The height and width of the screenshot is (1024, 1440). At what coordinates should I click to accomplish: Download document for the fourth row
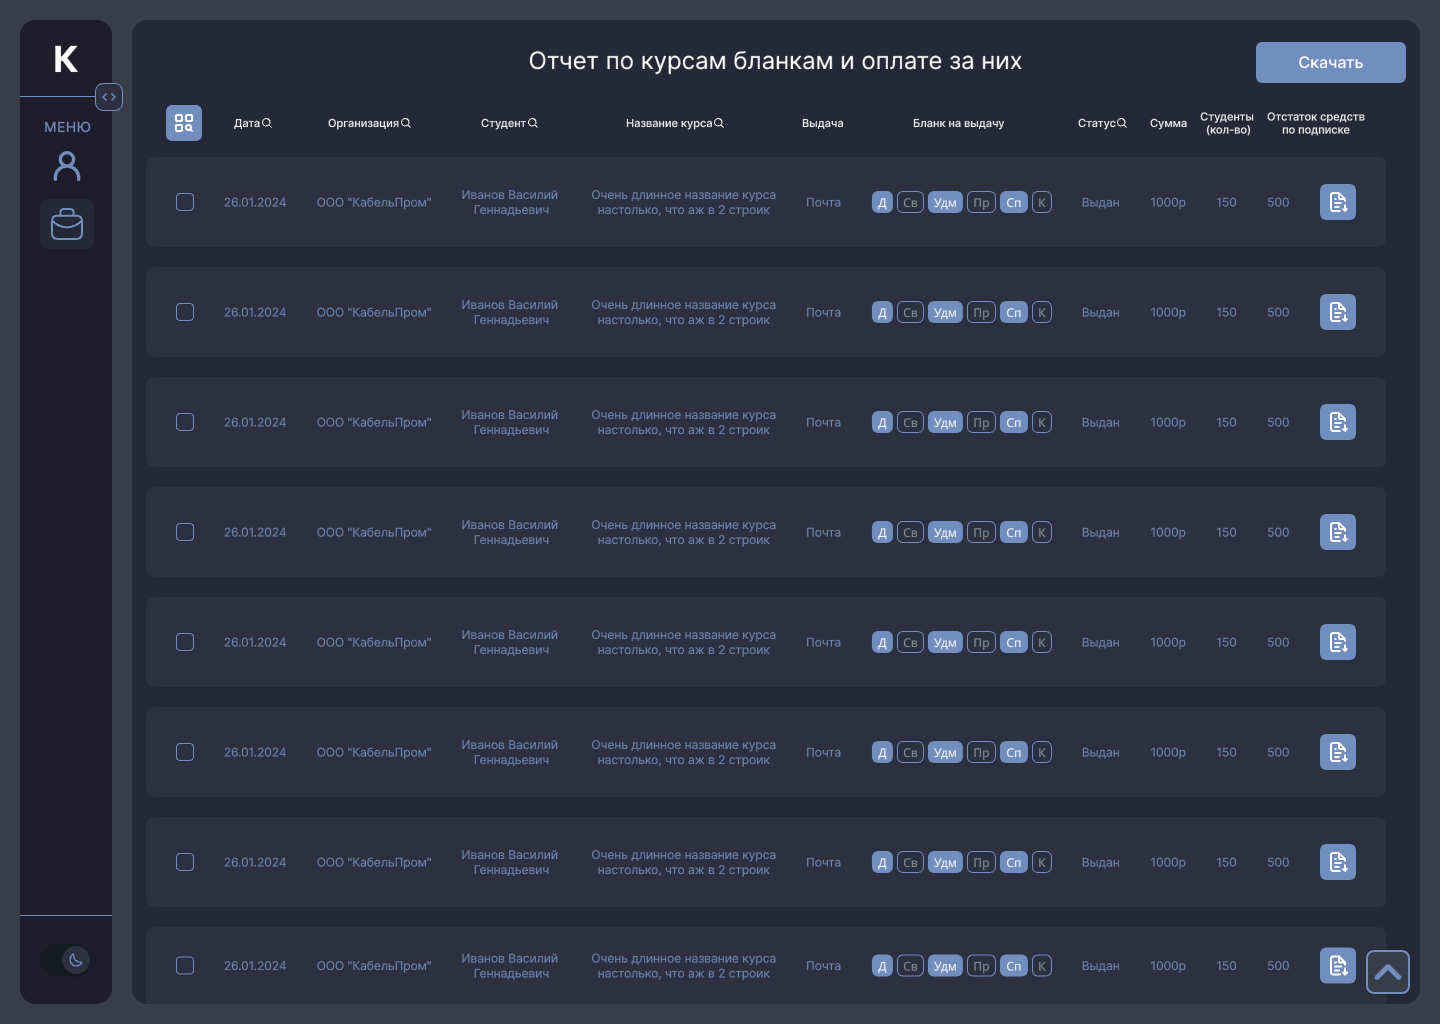click(x=1337, y=532)
